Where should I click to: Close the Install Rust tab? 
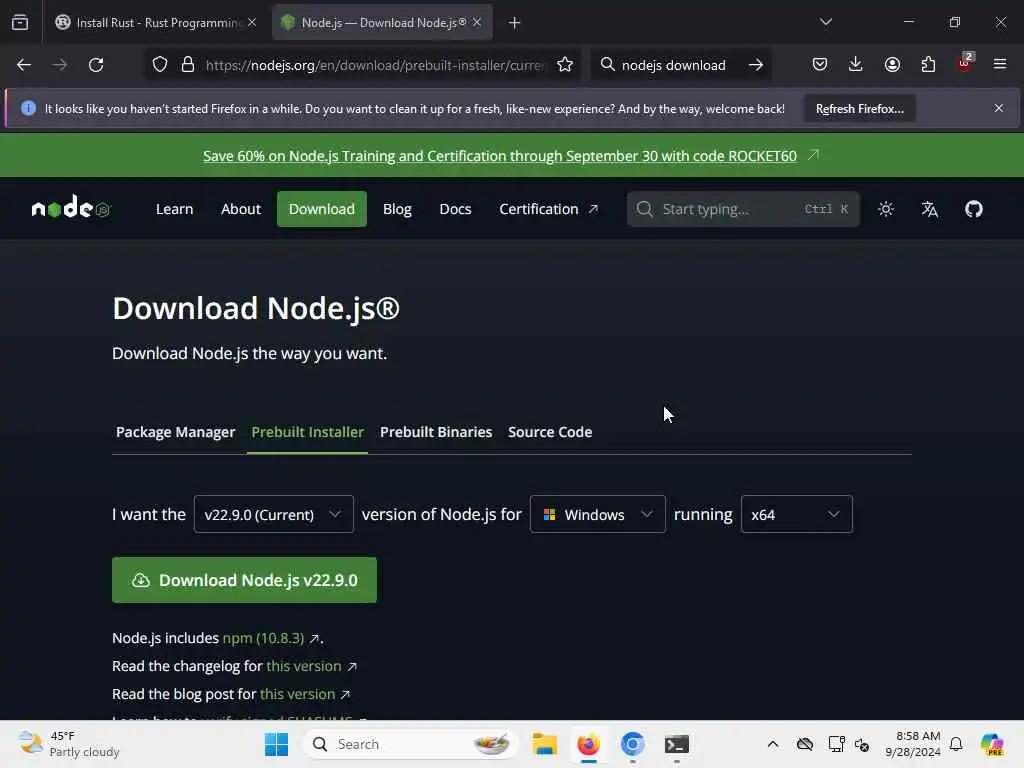tap(252, 23)
